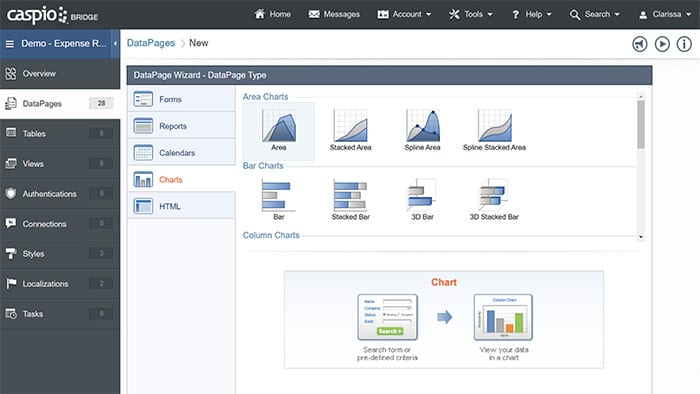Click the announcements megaphone icon
The width and height of the screenshot is (700, 394).
[640, 44]
